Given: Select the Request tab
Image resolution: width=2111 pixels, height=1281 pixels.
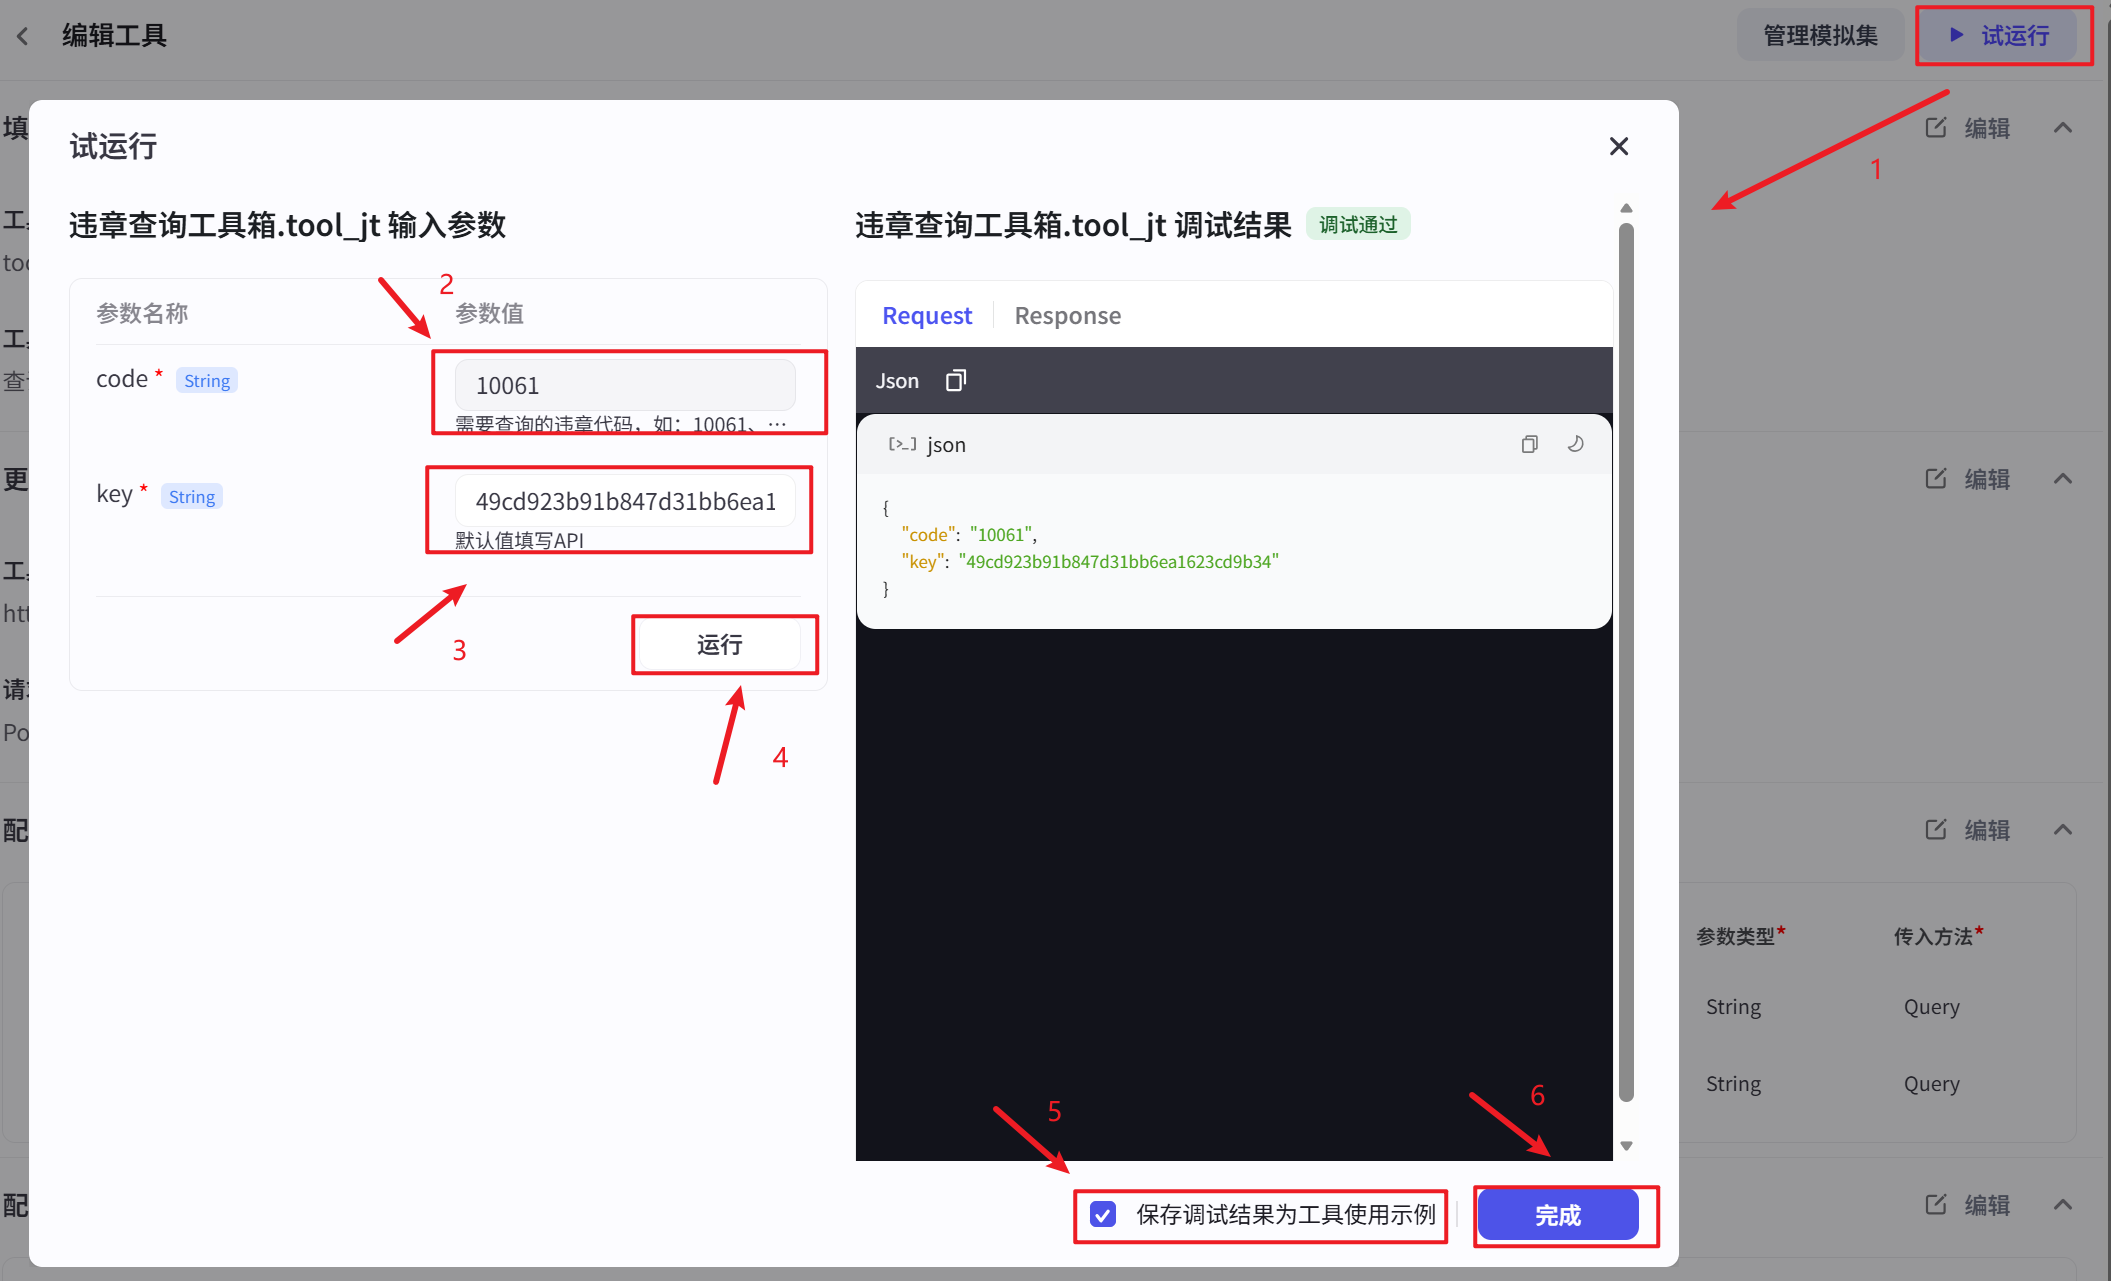Looking at the screenshot, I should tap(926, 316).
